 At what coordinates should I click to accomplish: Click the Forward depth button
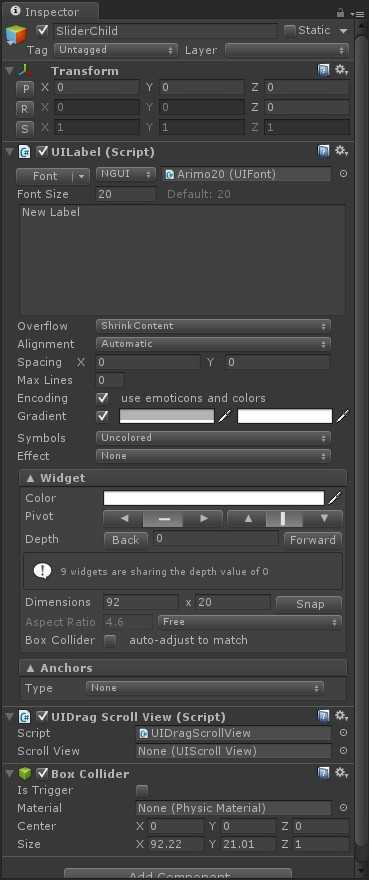[313, 540]
